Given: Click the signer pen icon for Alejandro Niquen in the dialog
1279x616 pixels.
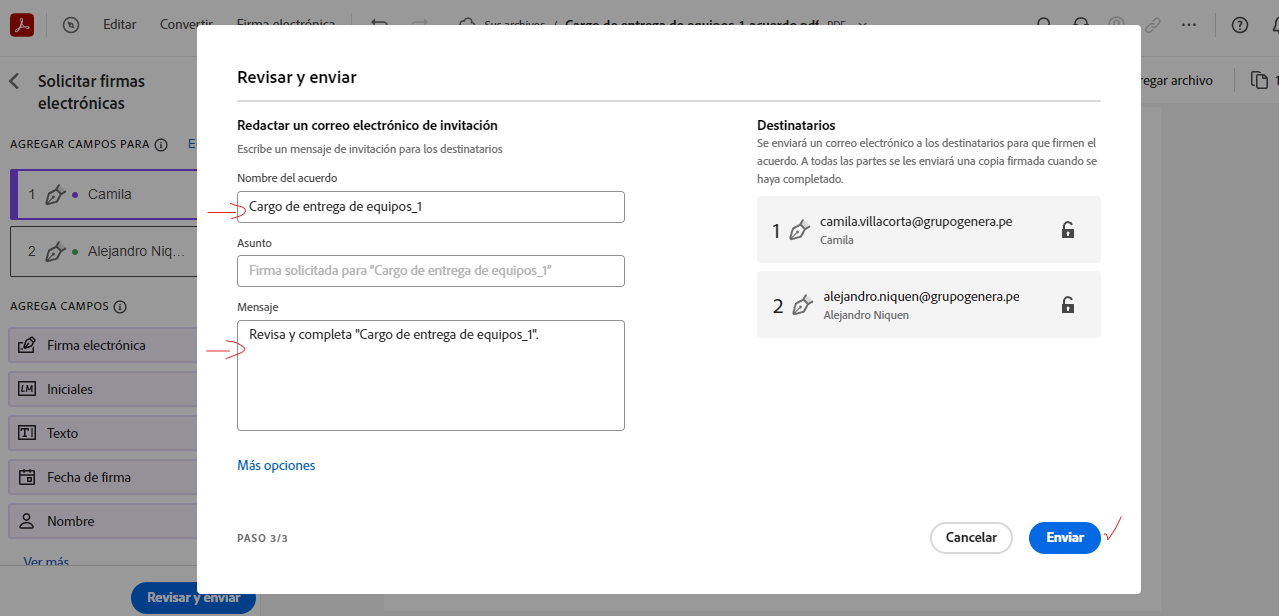Looking at the screenshot, I should pyautogui.click(x=802, y=306).
